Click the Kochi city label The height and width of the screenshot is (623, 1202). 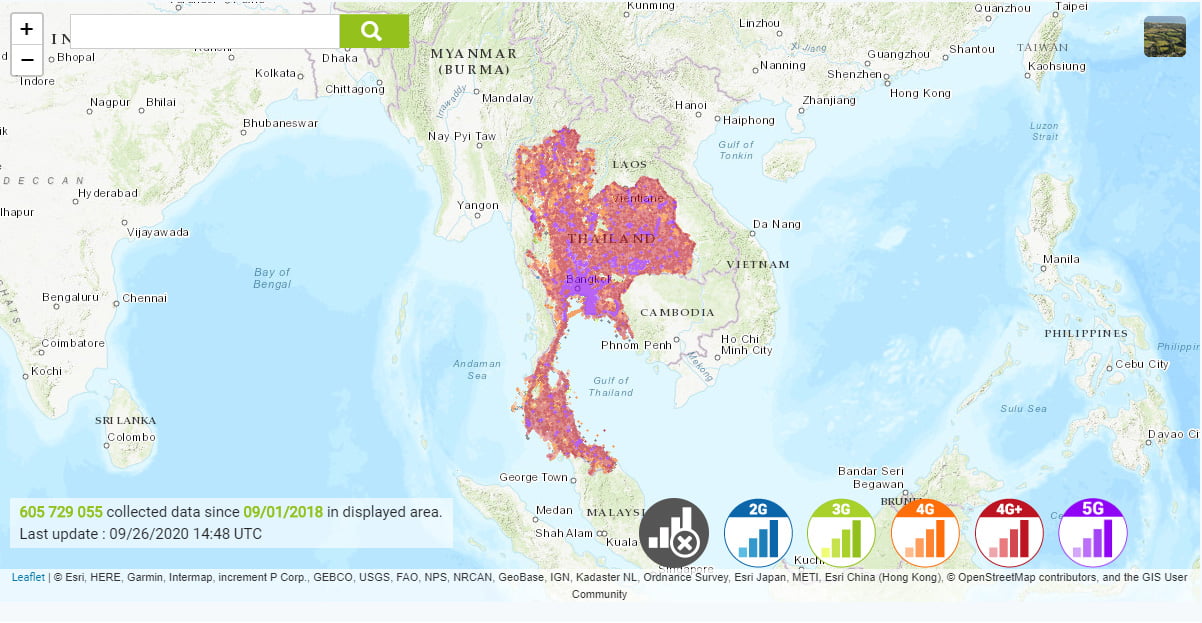pyautogui.click(x=46, y=371)
